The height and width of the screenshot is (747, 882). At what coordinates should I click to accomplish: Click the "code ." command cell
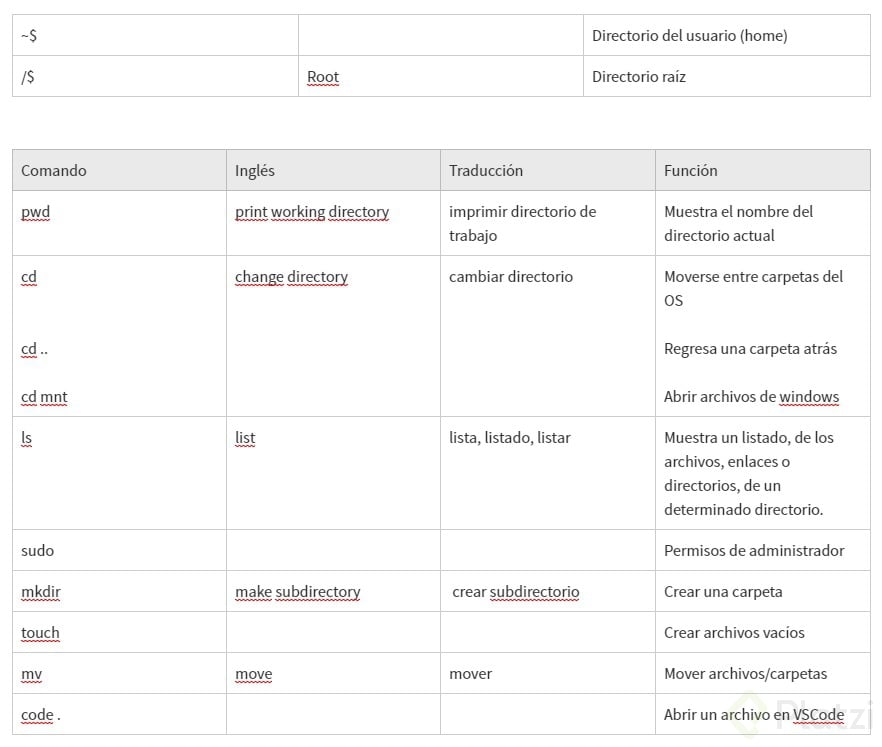click(x=41, y=715)
